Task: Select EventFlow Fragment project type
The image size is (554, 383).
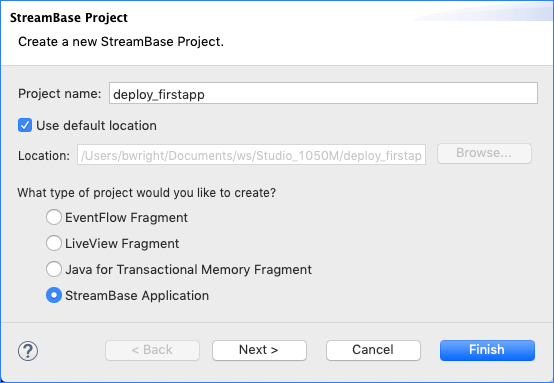Action: (54, 217)
